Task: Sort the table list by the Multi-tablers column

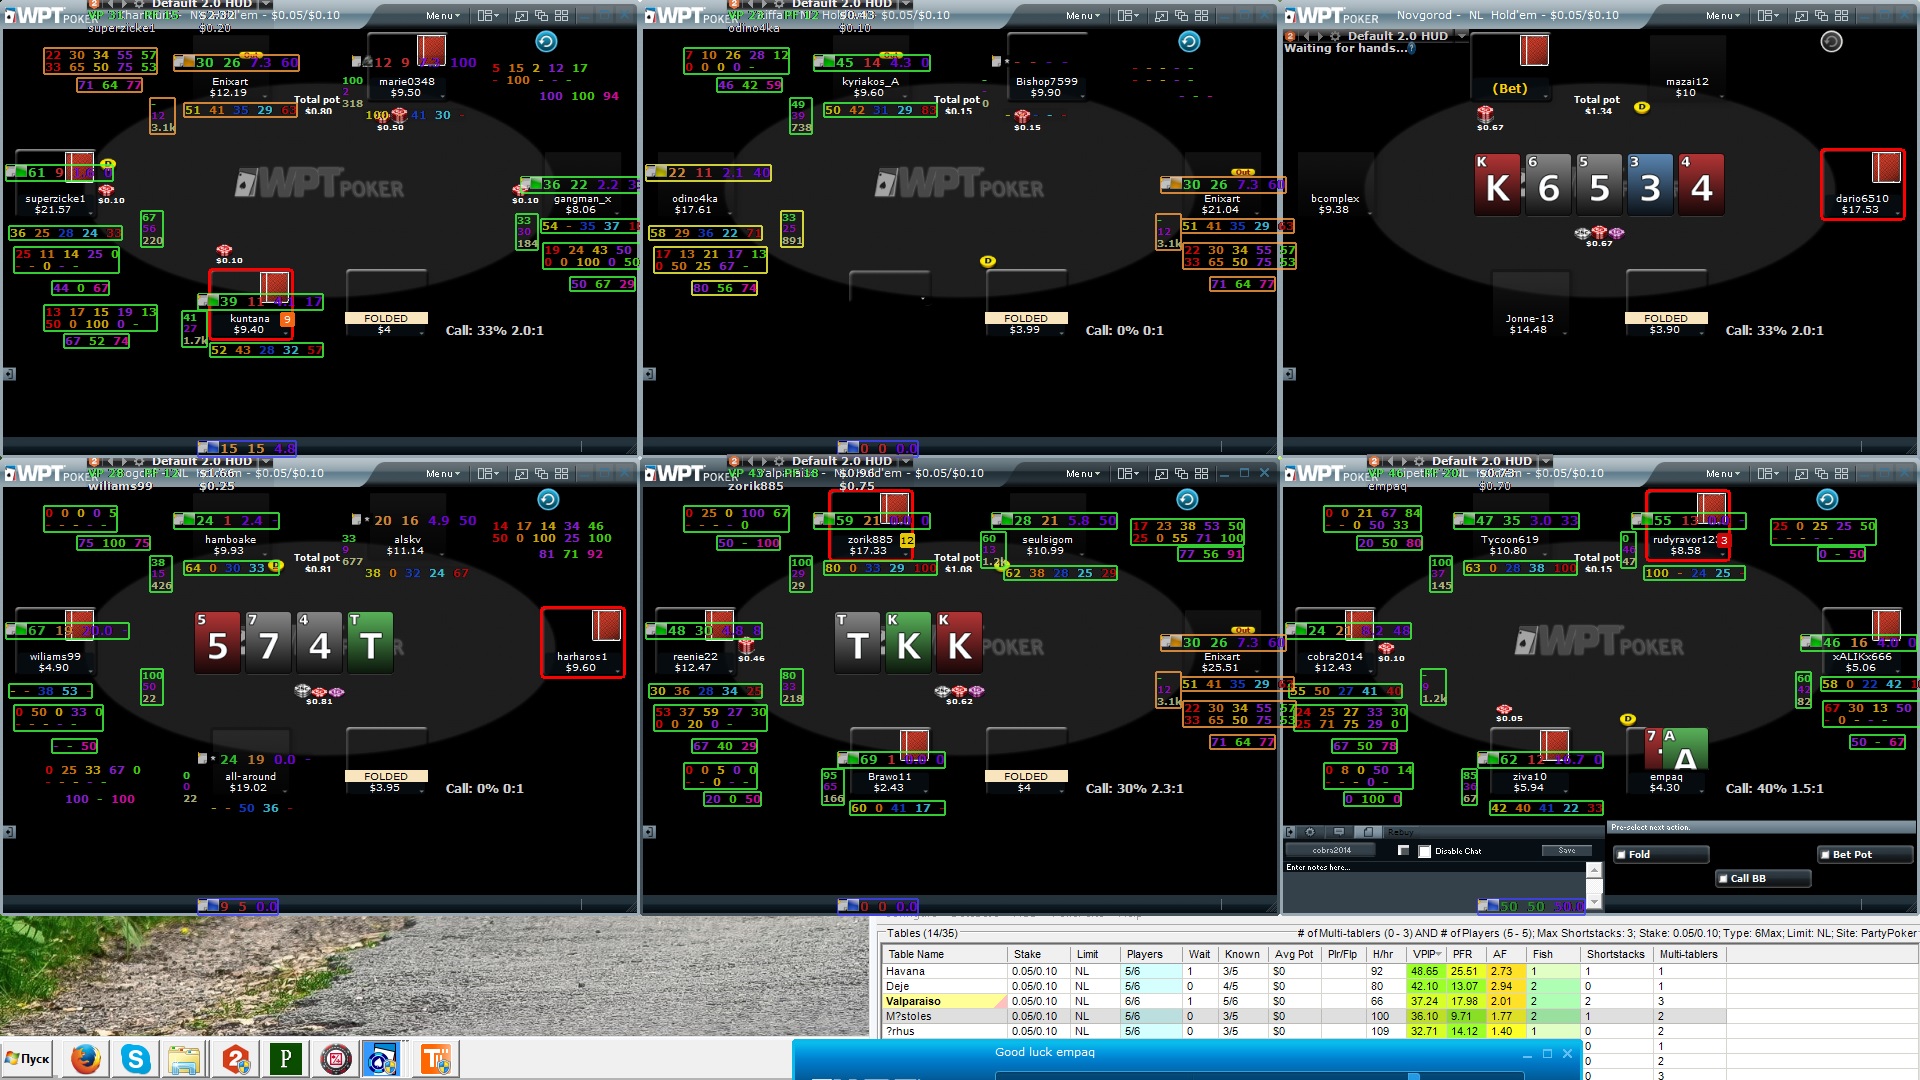Action: pyautogui.click(x=1689, y=954)
